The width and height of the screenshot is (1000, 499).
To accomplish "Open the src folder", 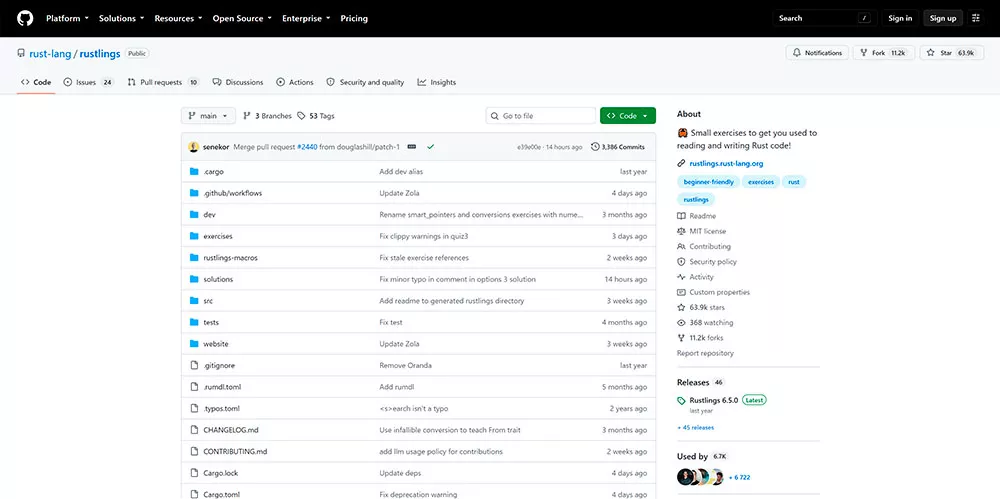I will click(208, 301).
